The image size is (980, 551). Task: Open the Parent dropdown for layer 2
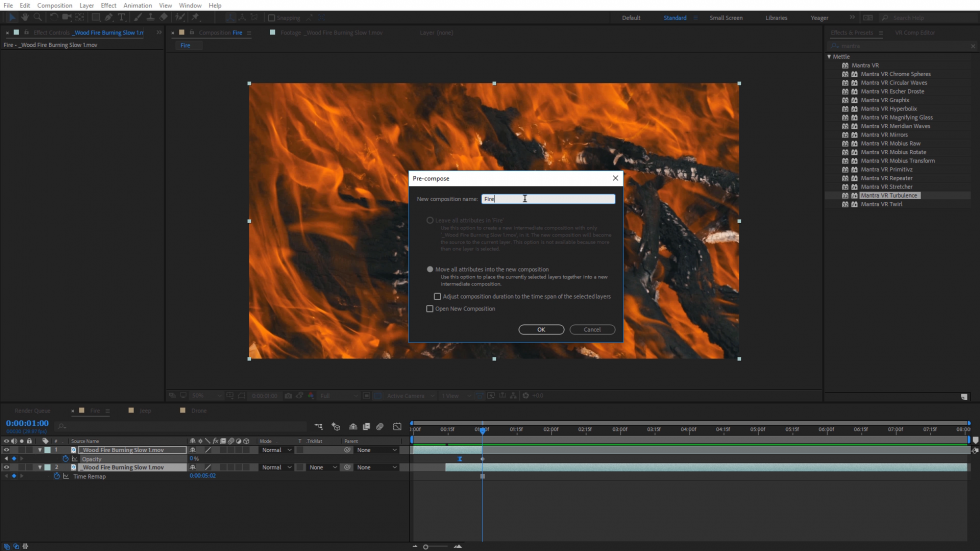point(376,467)
